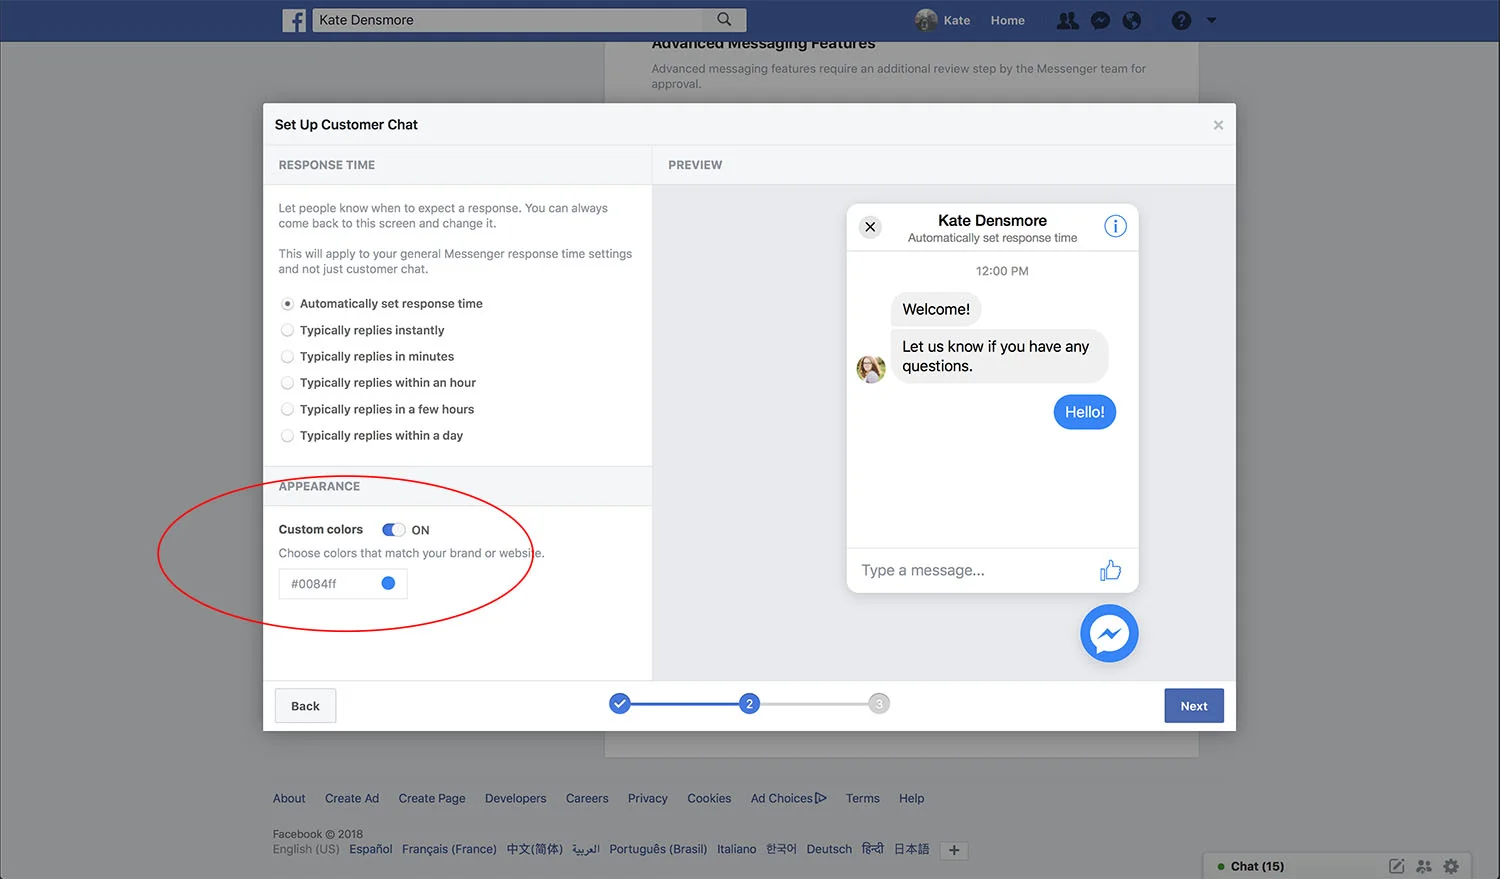The width and height of the screenshot is (1500, 879).
Task: Click the Next button
Action: pos(1194,706)
